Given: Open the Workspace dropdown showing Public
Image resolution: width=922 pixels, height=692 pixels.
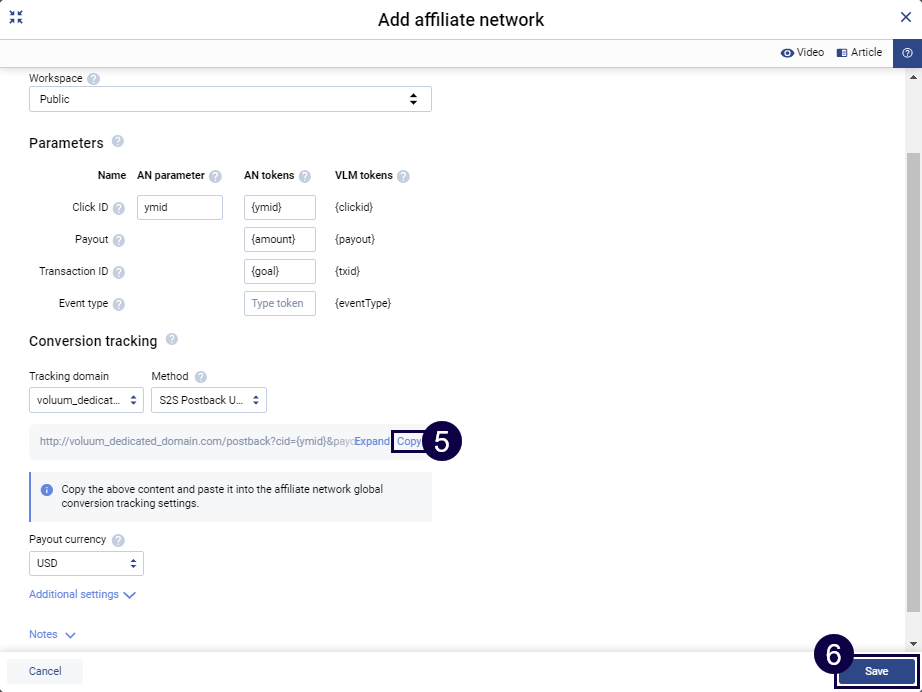Looking at the screenshot, I should click(230, 99).
